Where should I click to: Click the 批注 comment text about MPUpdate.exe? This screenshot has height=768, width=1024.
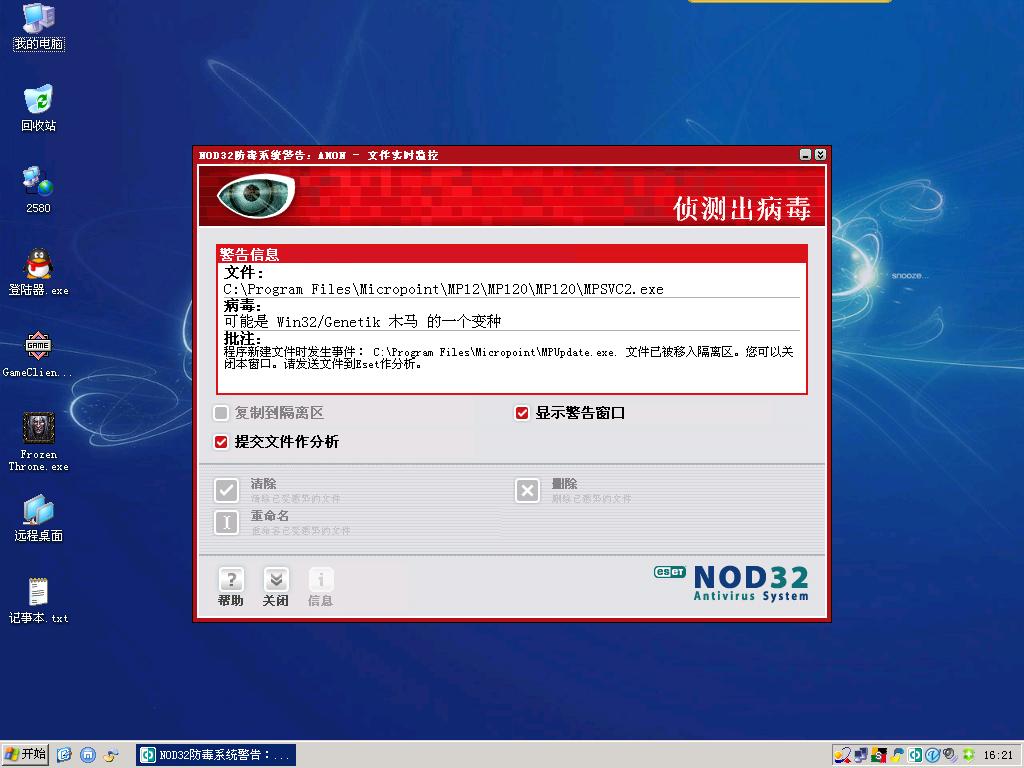pyautogui.click(x=509, y=357)
